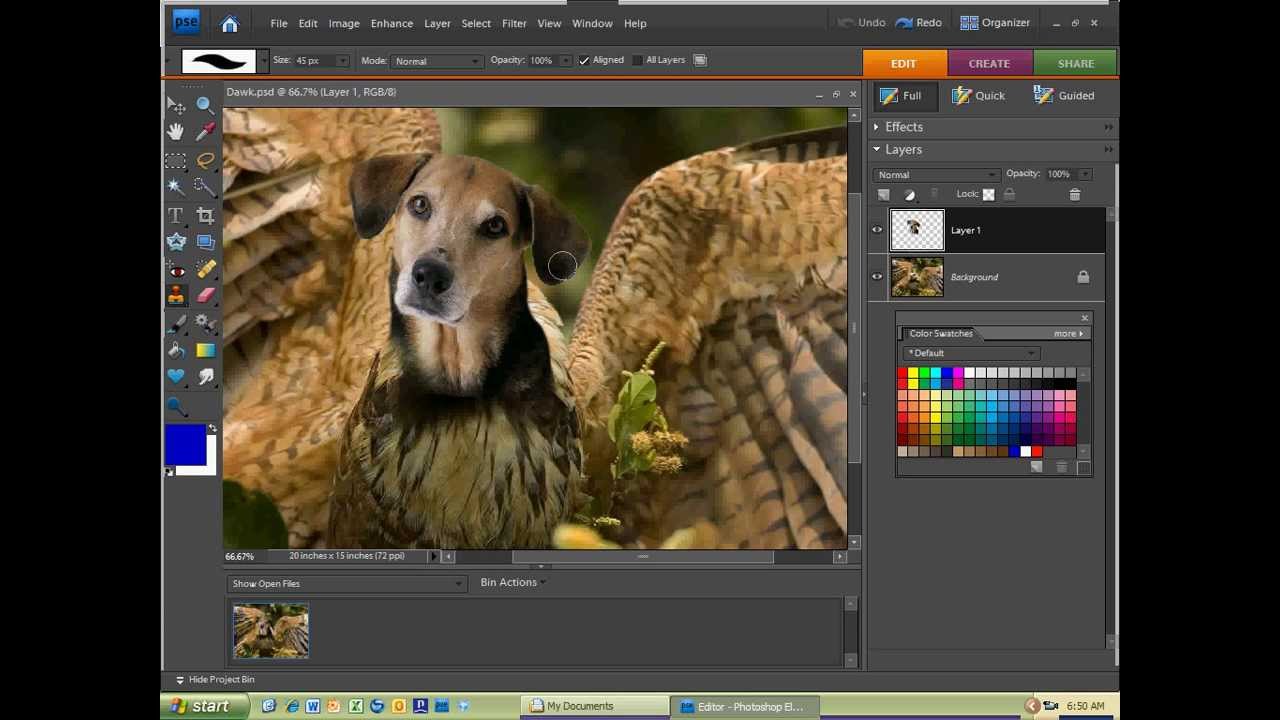Uncheck the Aligned checkbox
The width and height of the screenshot is (1280, 720).
584,60
